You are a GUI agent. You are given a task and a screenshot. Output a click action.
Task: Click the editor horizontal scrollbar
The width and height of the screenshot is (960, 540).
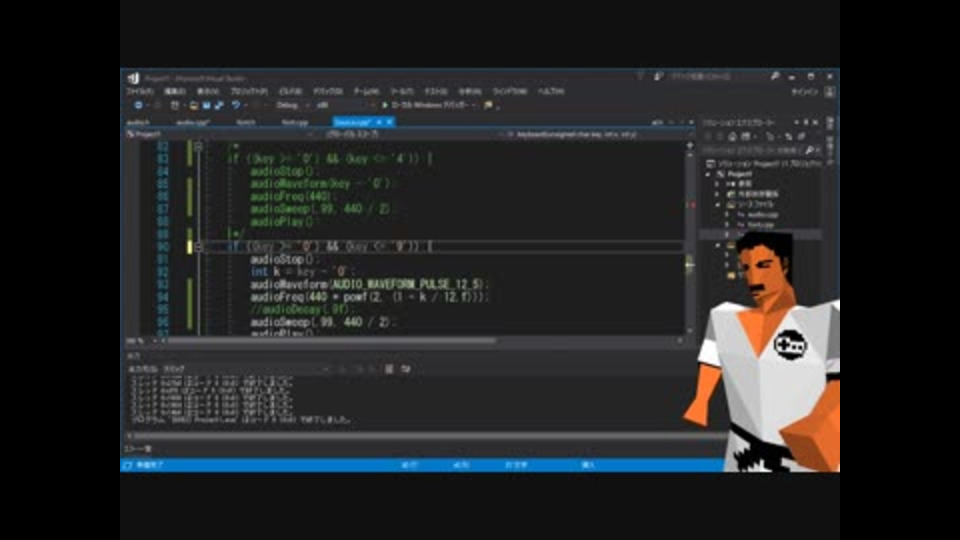pyautogui.click(x=331, y=340)
